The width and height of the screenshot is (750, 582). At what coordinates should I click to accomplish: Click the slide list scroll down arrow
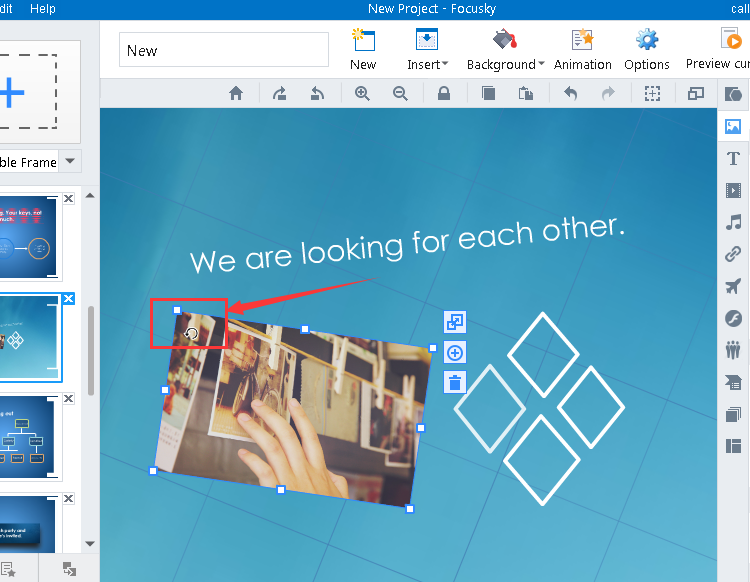click(x=90, y=544)
